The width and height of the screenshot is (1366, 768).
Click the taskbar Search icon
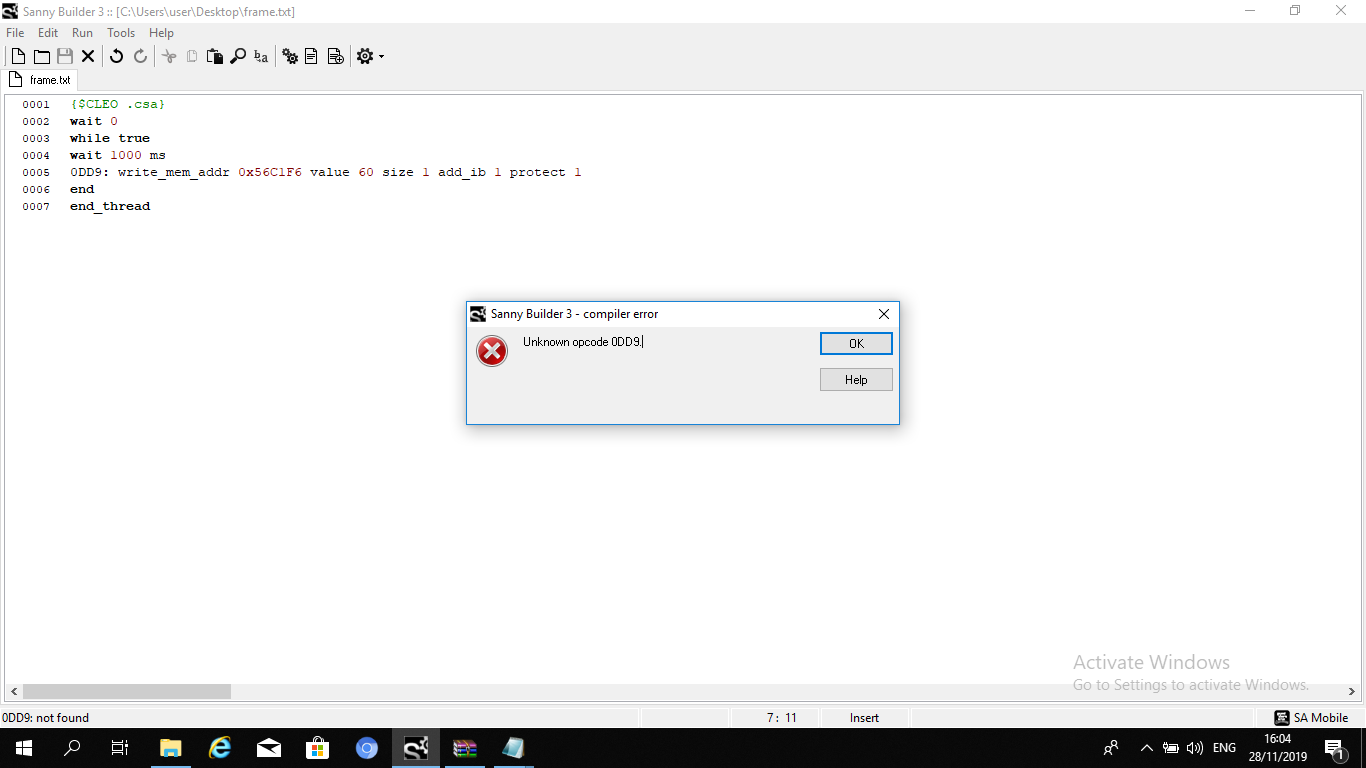click(x=72, y=748)
